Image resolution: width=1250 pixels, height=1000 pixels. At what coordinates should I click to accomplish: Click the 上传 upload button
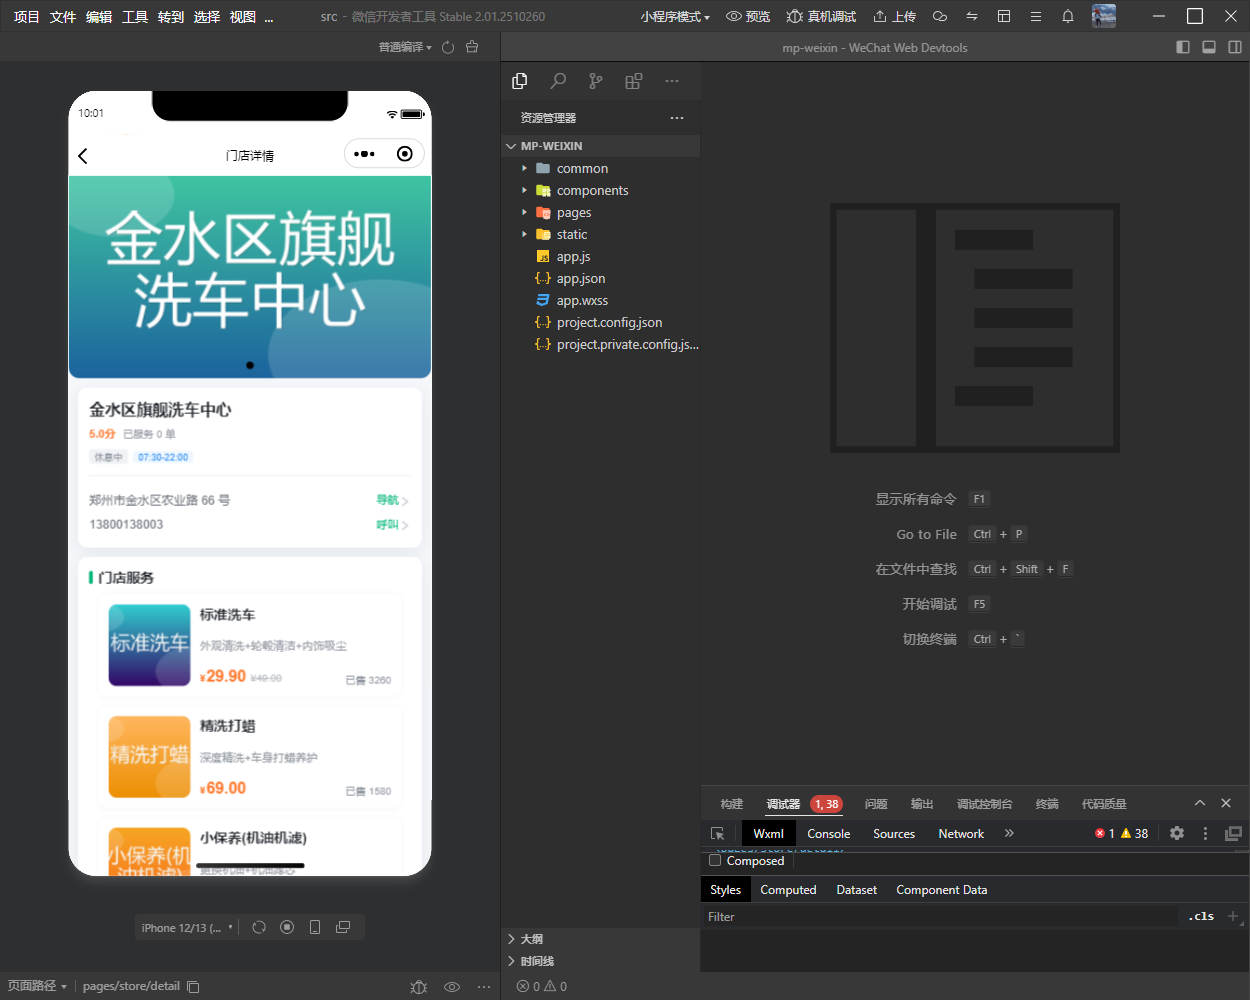coord(894,17)
